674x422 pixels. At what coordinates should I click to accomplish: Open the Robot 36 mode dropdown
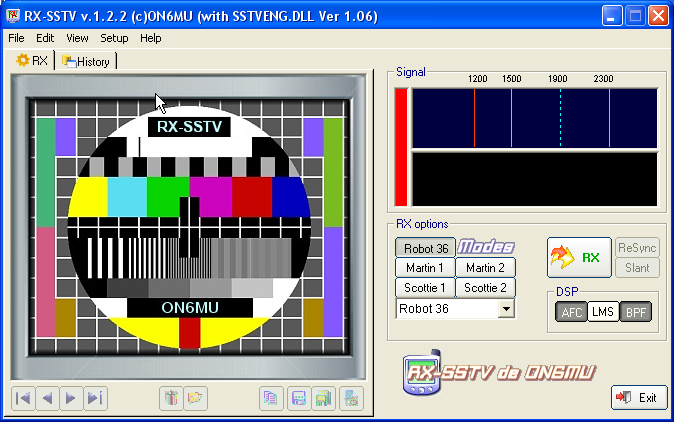[x=506, y=309]
